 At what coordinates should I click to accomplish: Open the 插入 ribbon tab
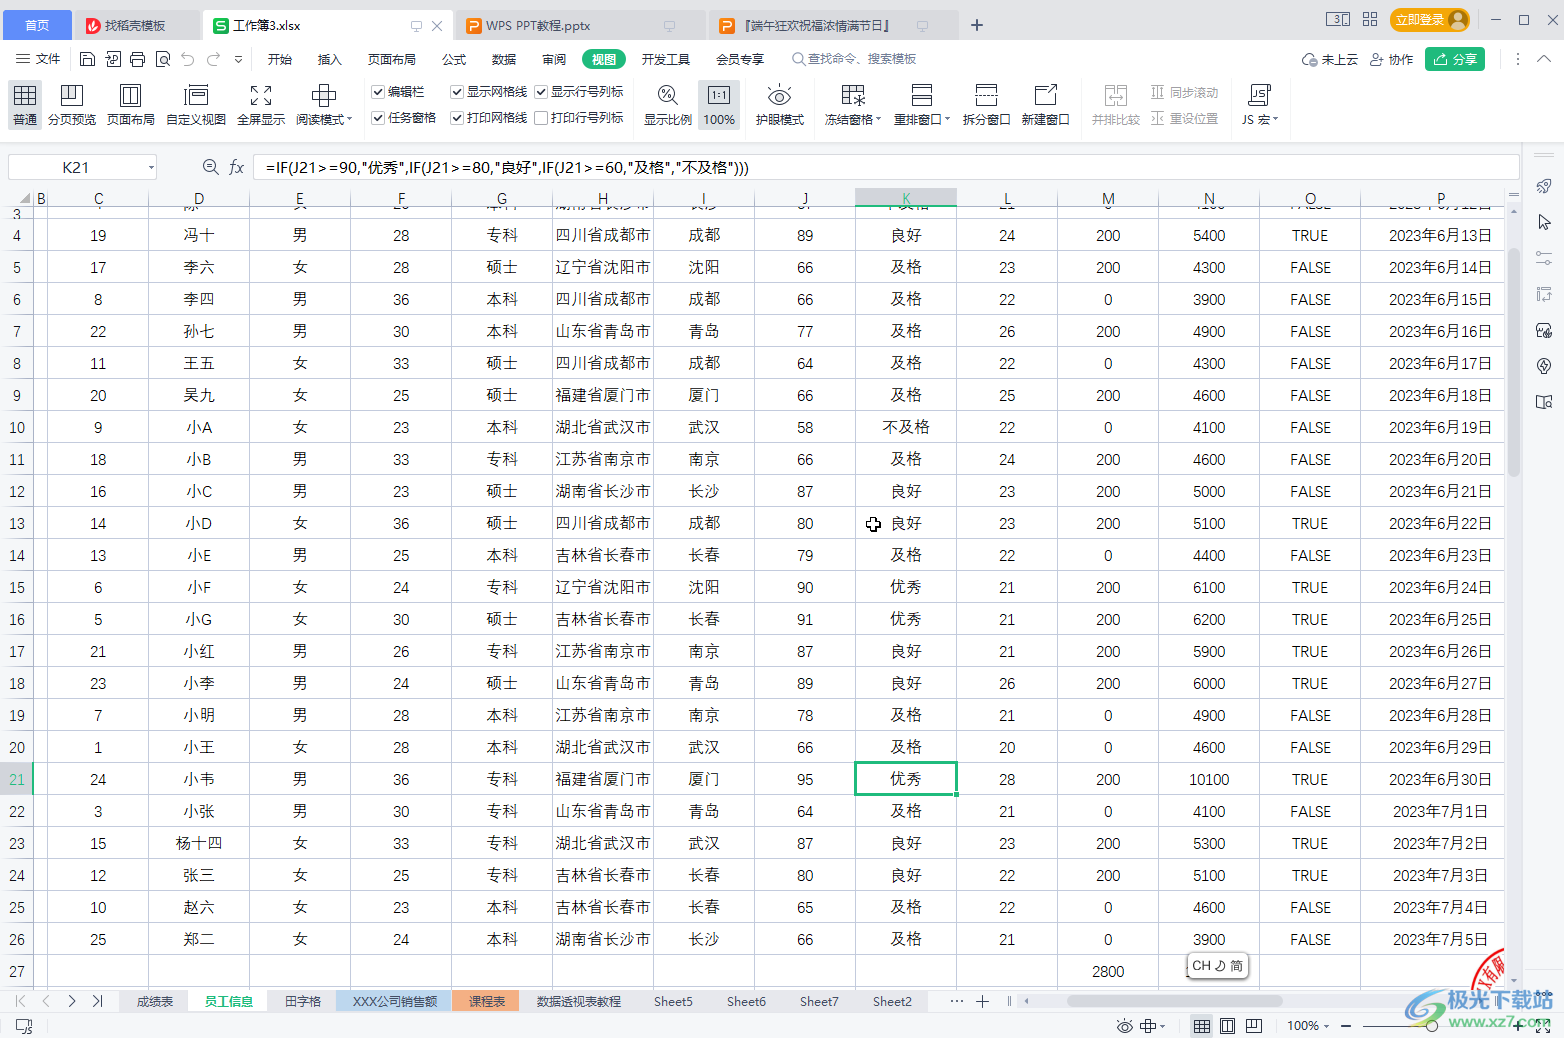pos(329,59)
